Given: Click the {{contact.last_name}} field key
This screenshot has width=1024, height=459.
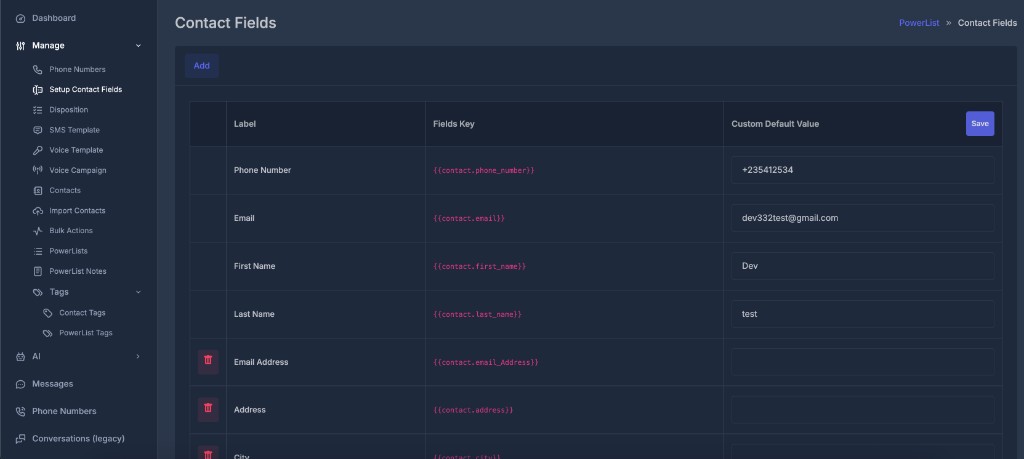Looking at the screenshot, I should tap(477, 314).
